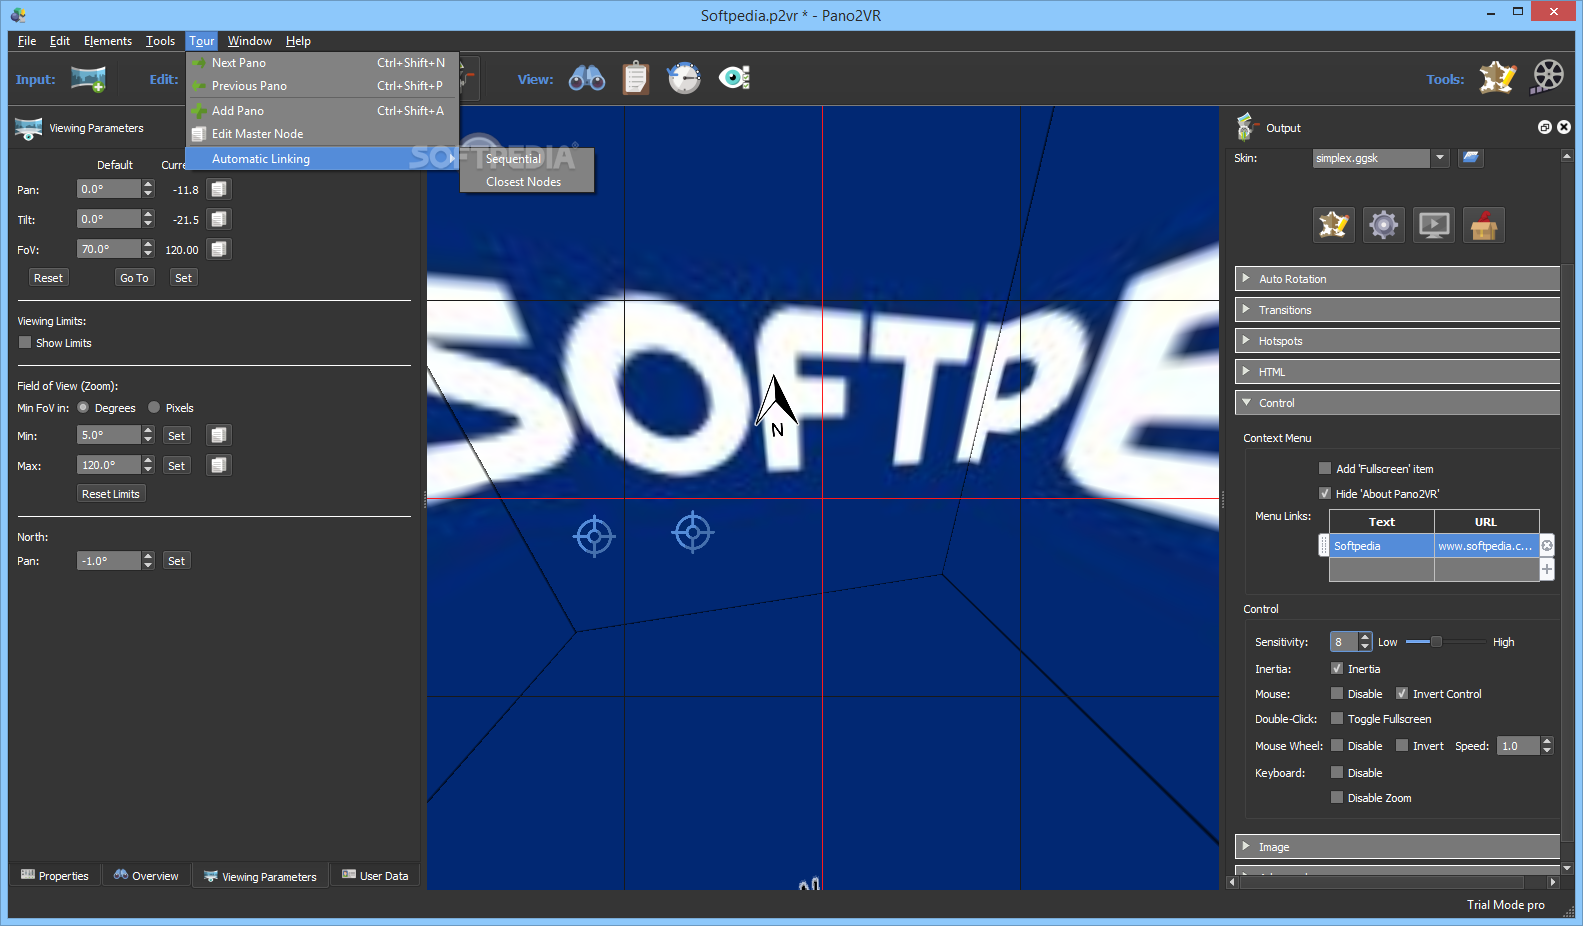This screenshot has width=1583, height=926.
Task: Select Pixels for Min FoV
Action: [x=154, y=407]
